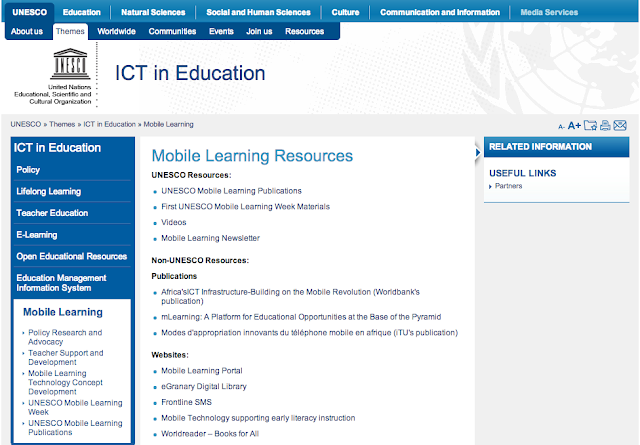Image resolution: width=640 pixels, height=445 pixels.
Task: Increase font size with A+ icon
Action: (x=574, y=125)
